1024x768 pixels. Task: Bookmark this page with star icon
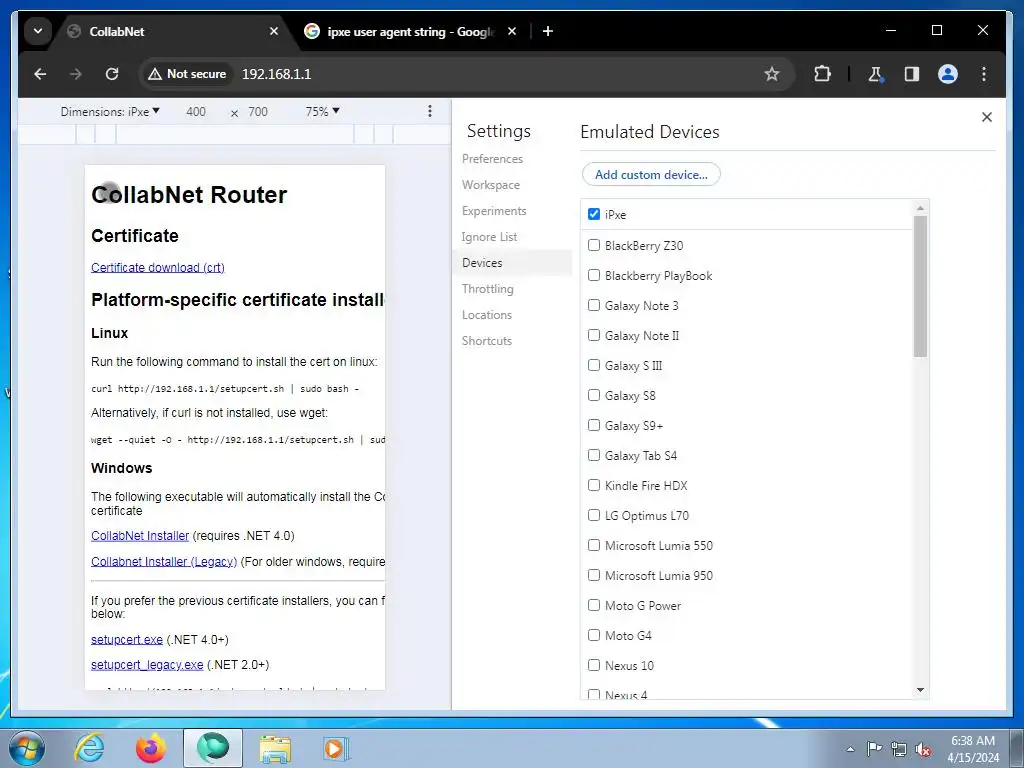772,74
